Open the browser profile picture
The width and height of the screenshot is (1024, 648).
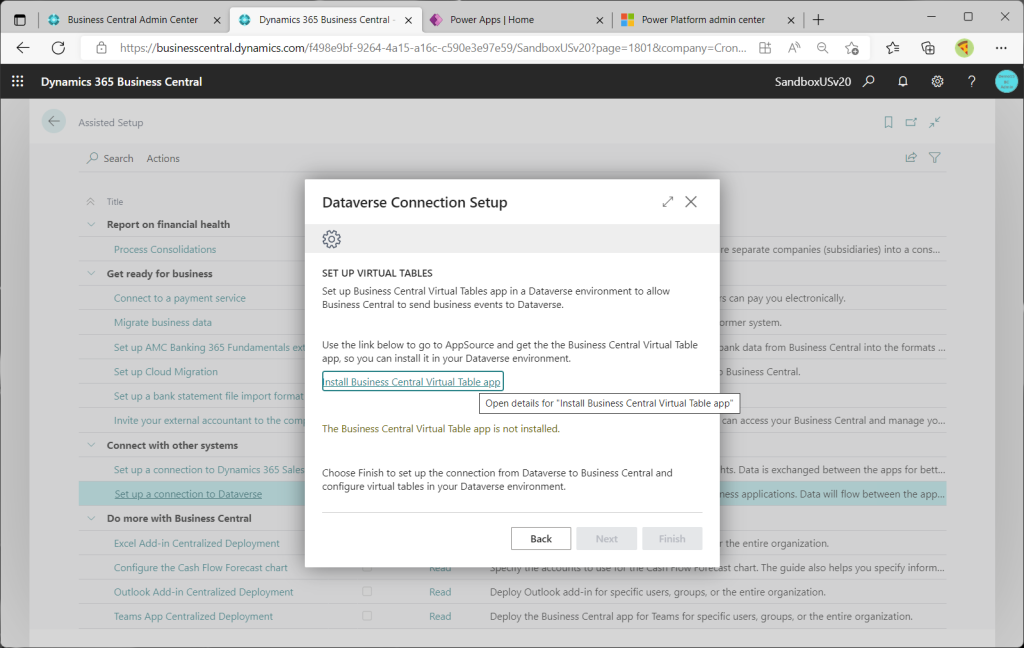[x=964, y=48]
